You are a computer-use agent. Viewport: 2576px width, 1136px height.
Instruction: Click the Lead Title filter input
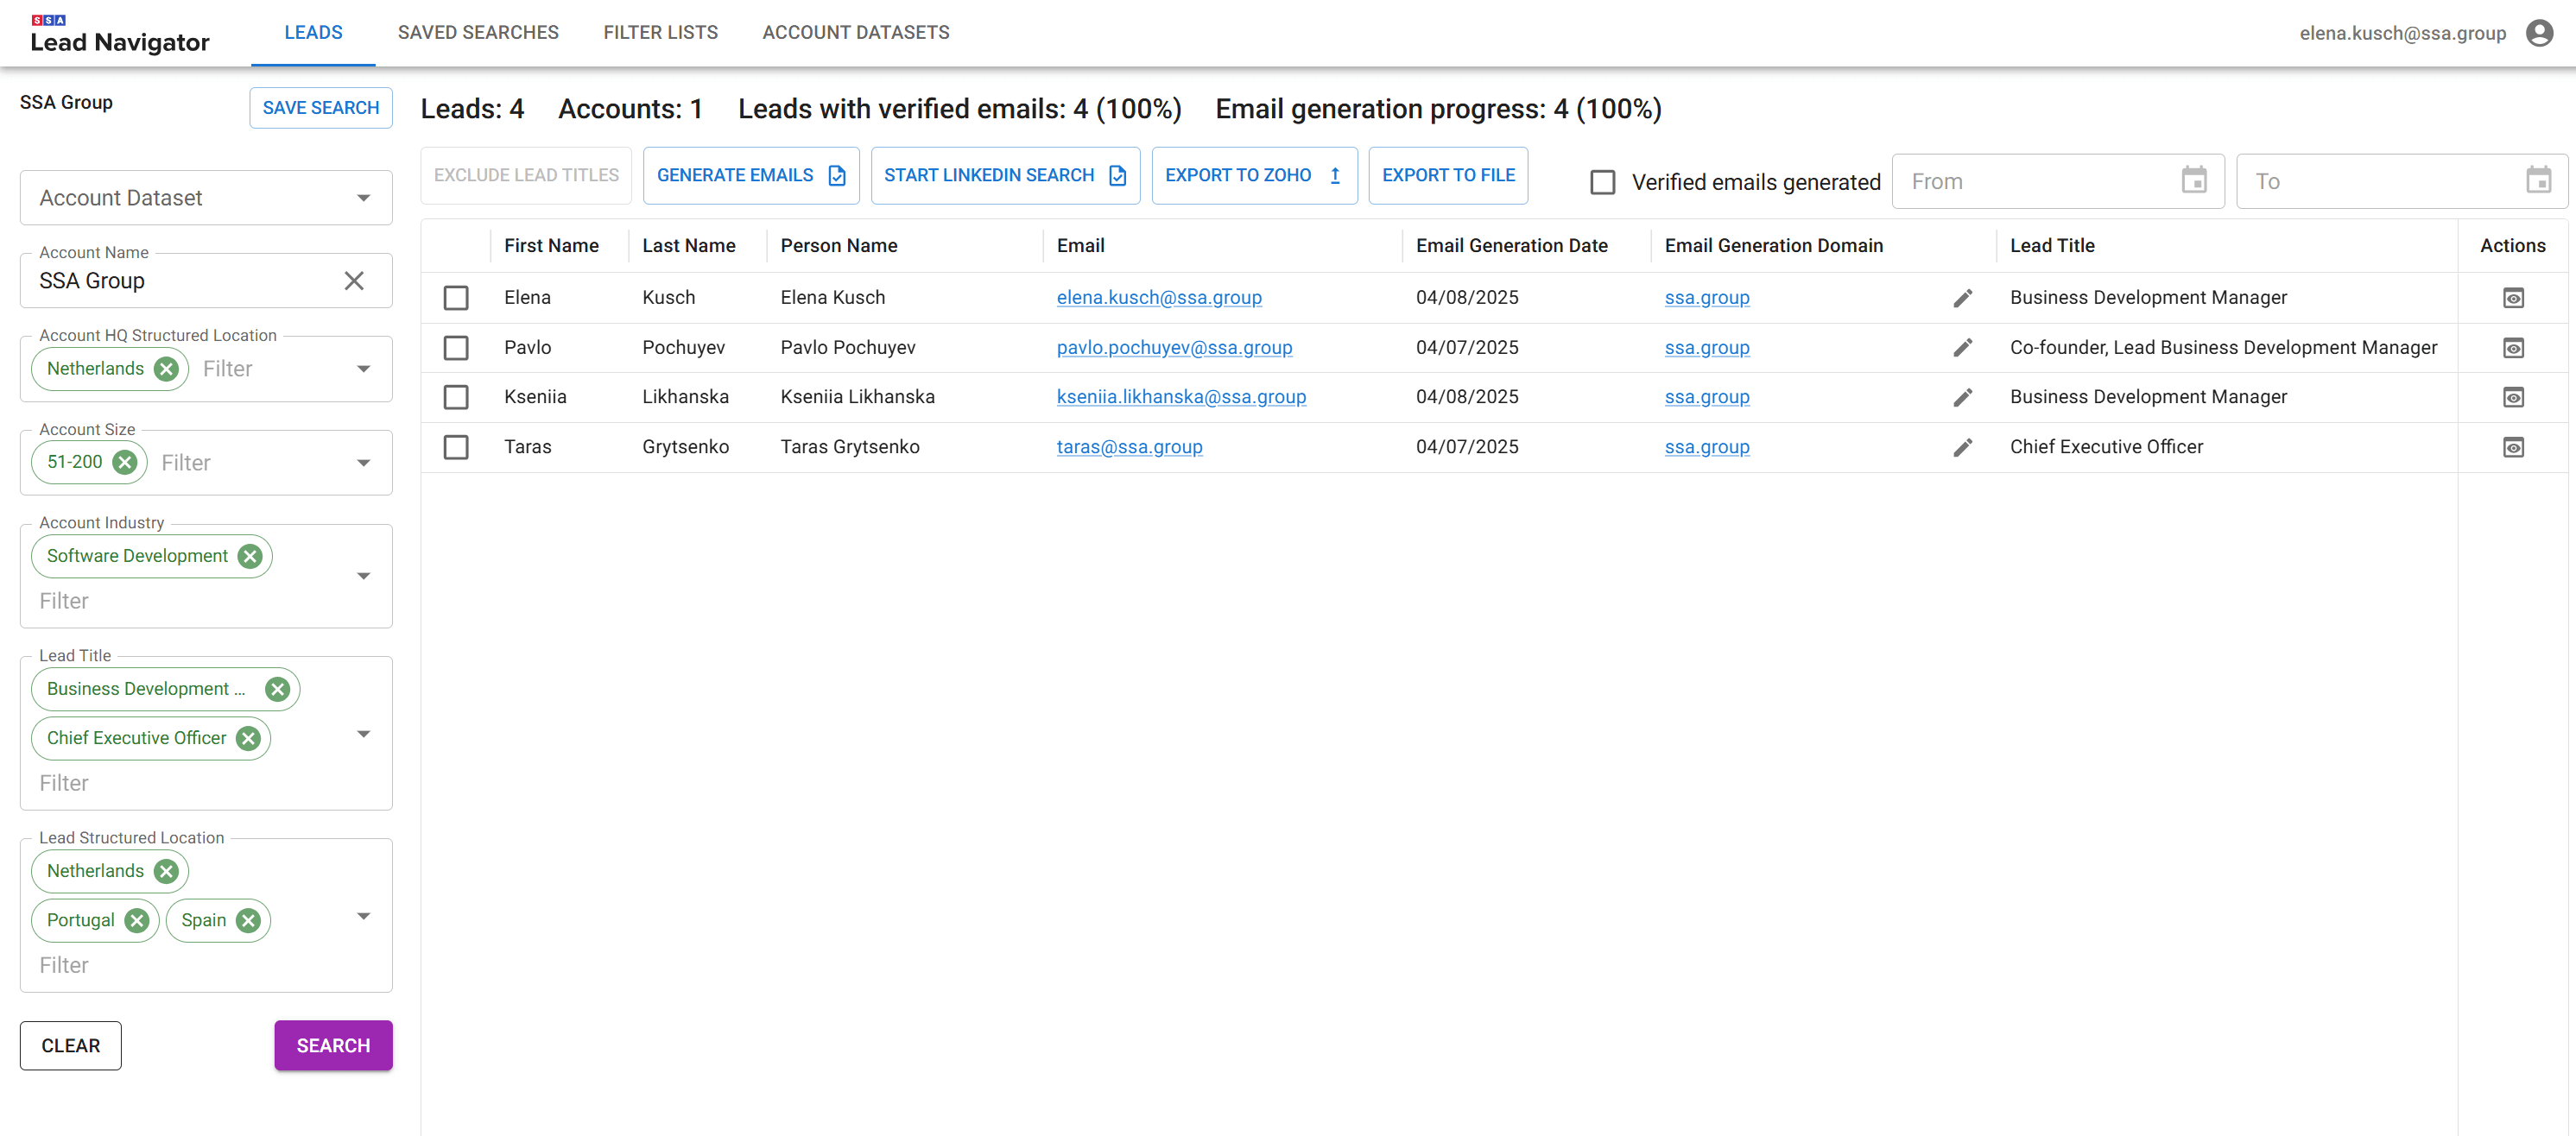tap(190, 783)
